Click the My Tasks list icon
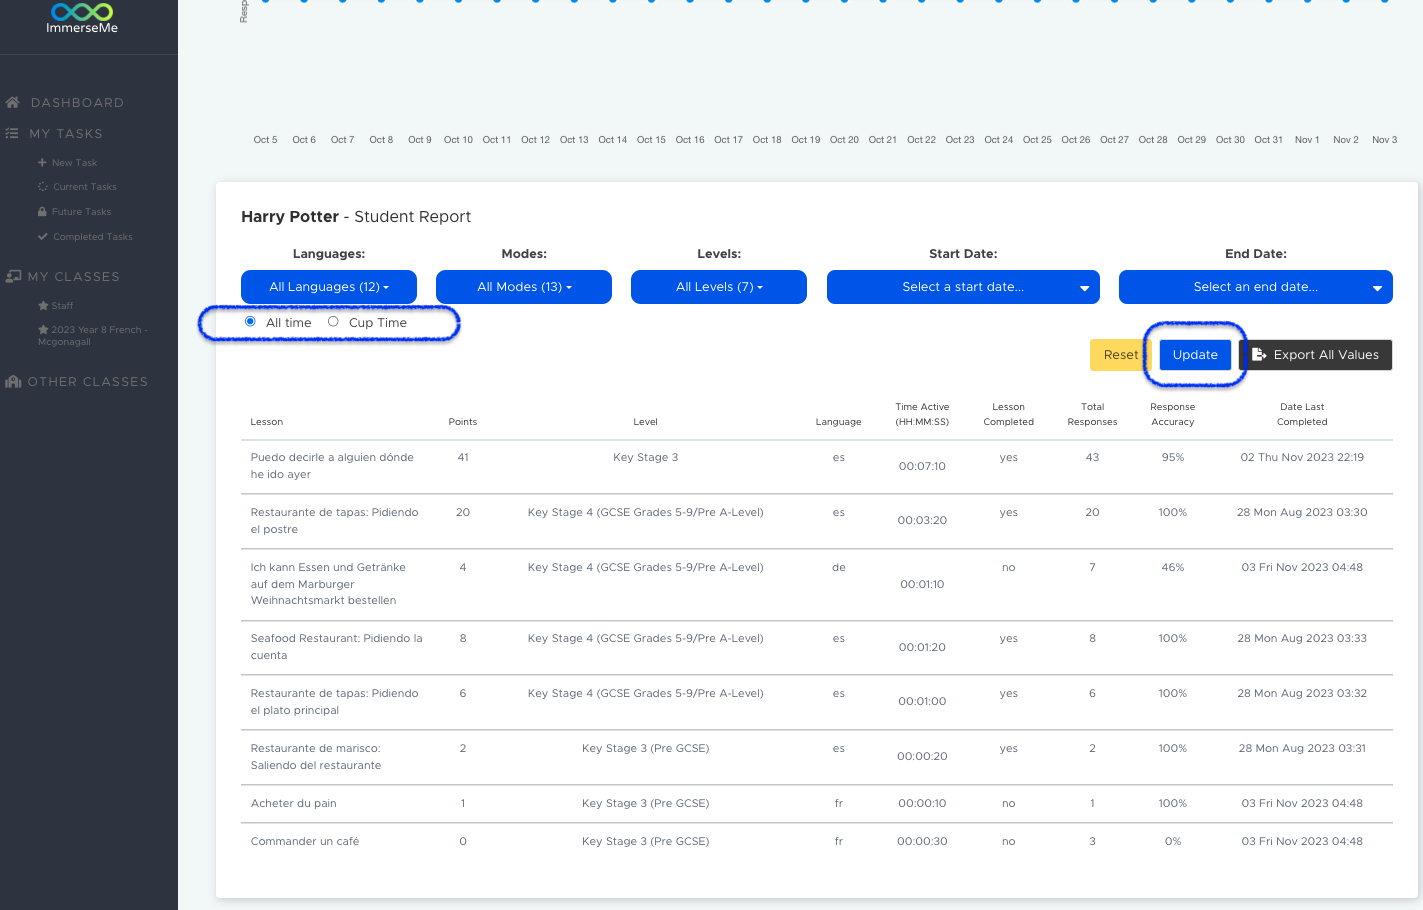This screenshot has height=910, width=1423. click(x=12, y=133)
